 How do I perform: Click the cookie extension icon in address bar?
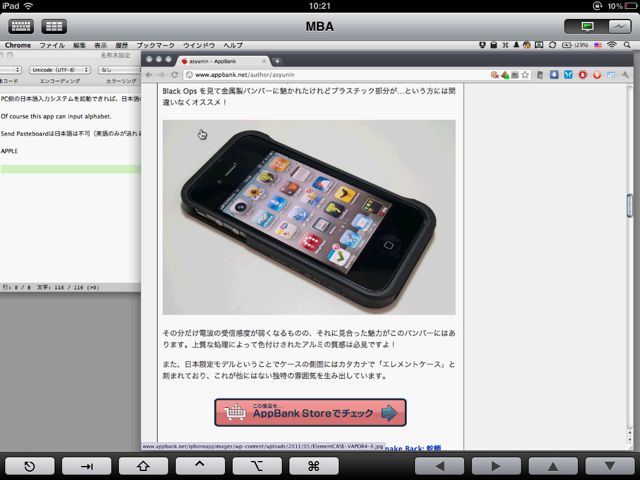click(x=495, y=75)
